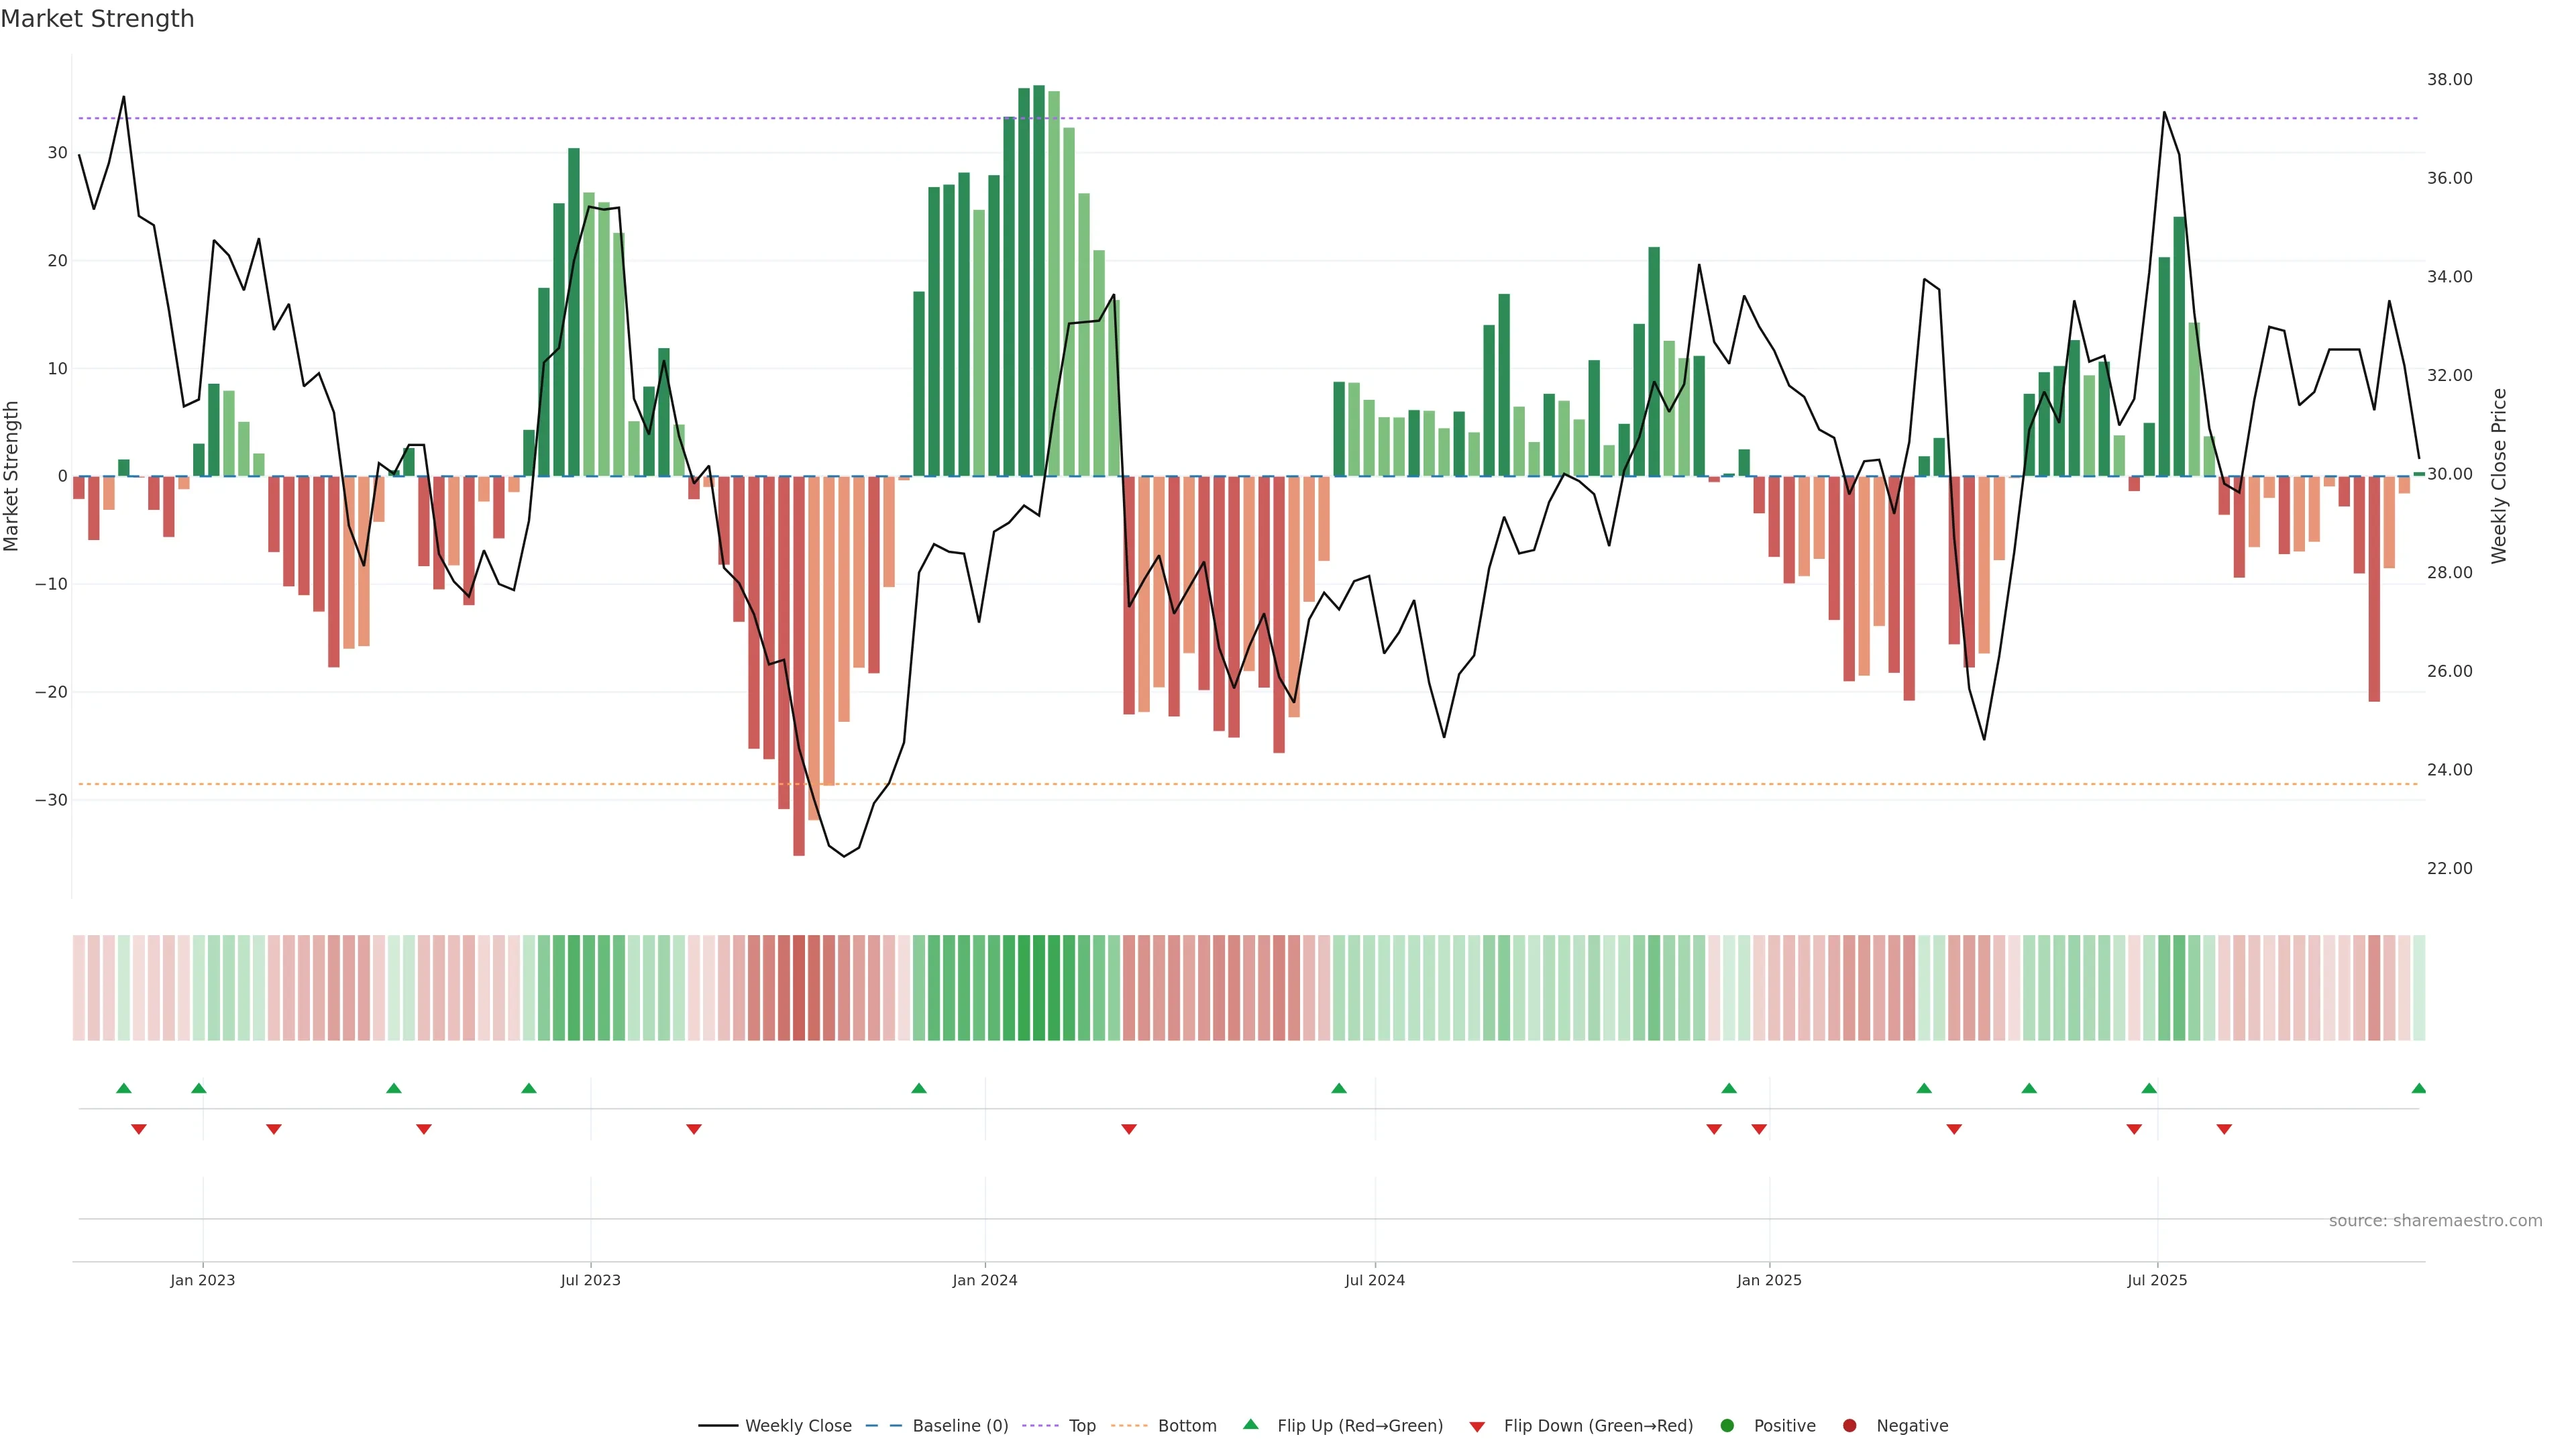Viewport: 2576px width, 1449px height.
Task: Click the last red flip-down marker after Jul 2025
Action: (x=2224, y=1129)
